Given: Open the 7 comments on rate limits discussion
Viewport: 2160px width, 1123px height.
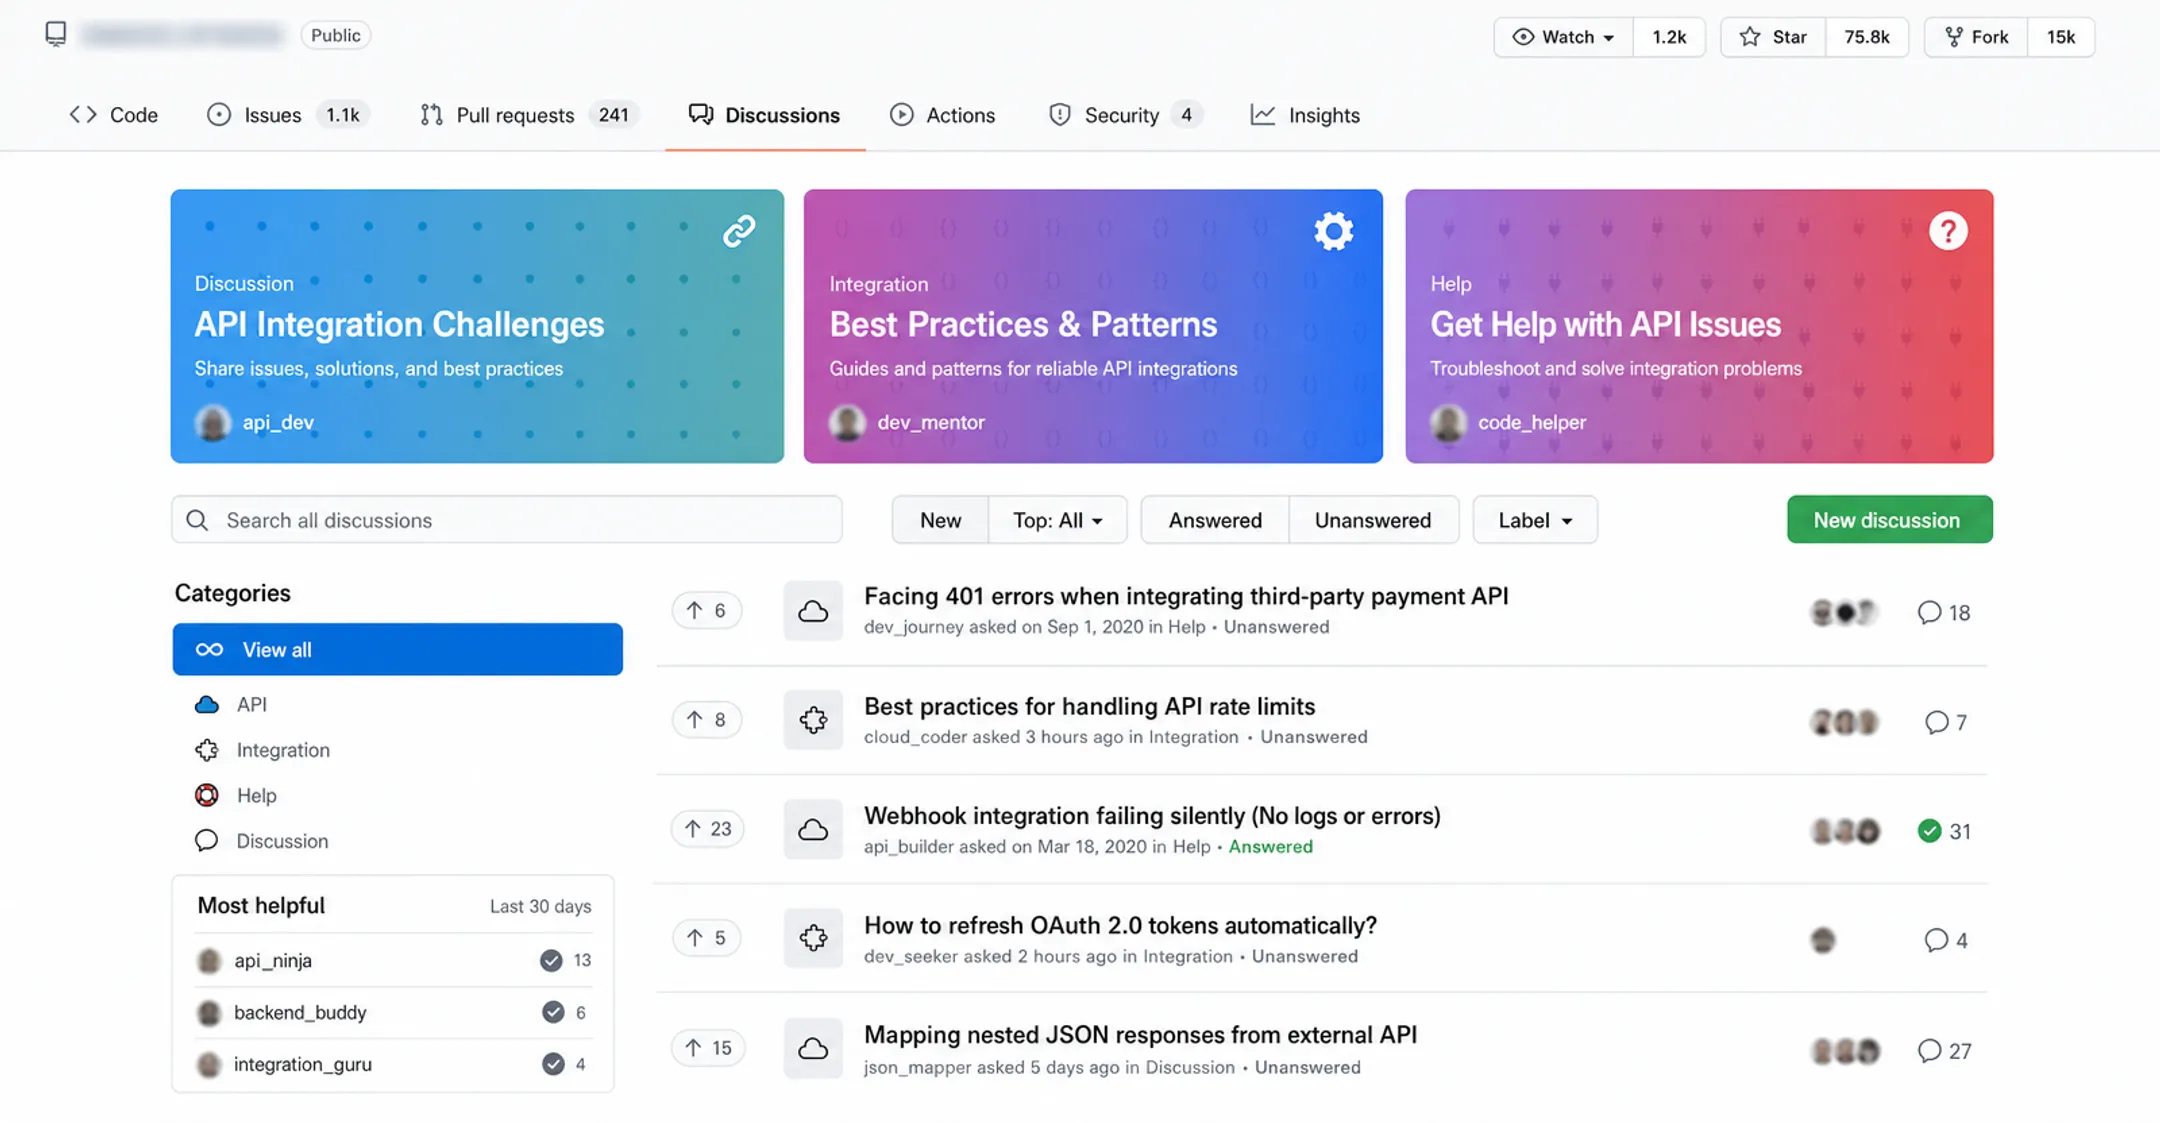Looking at the screenshot, I should point(1946,722).
